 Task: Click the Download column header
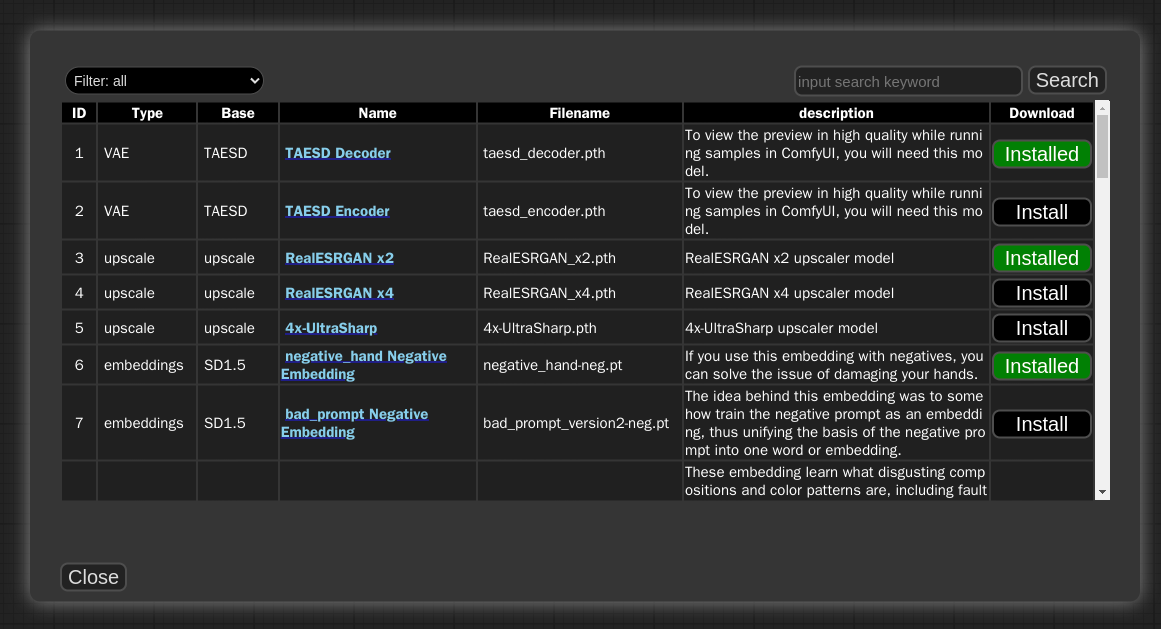[x=1042, y=113]
